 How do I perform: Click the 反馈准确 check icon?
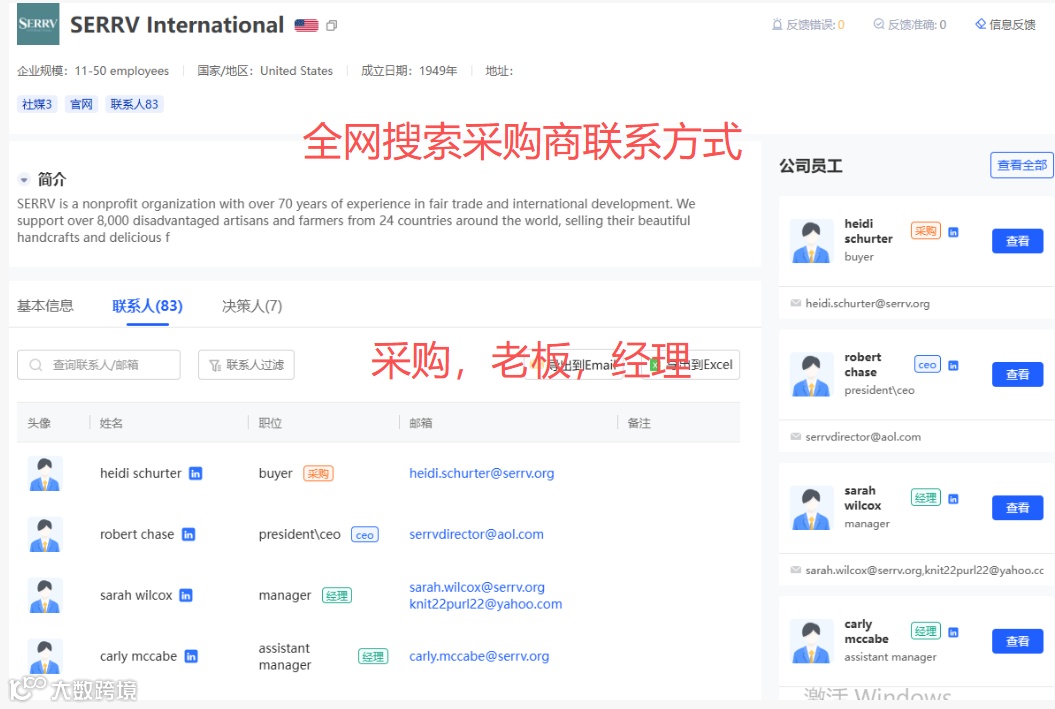tap(879, 24)
